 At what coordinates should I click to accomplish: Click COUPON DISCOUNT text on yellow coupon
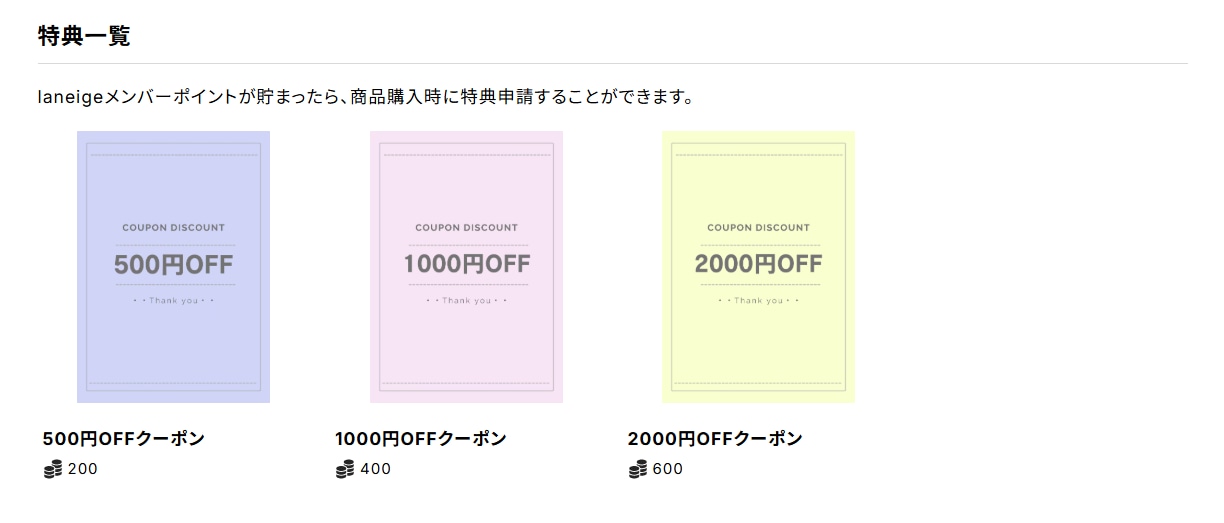(759, 228)
